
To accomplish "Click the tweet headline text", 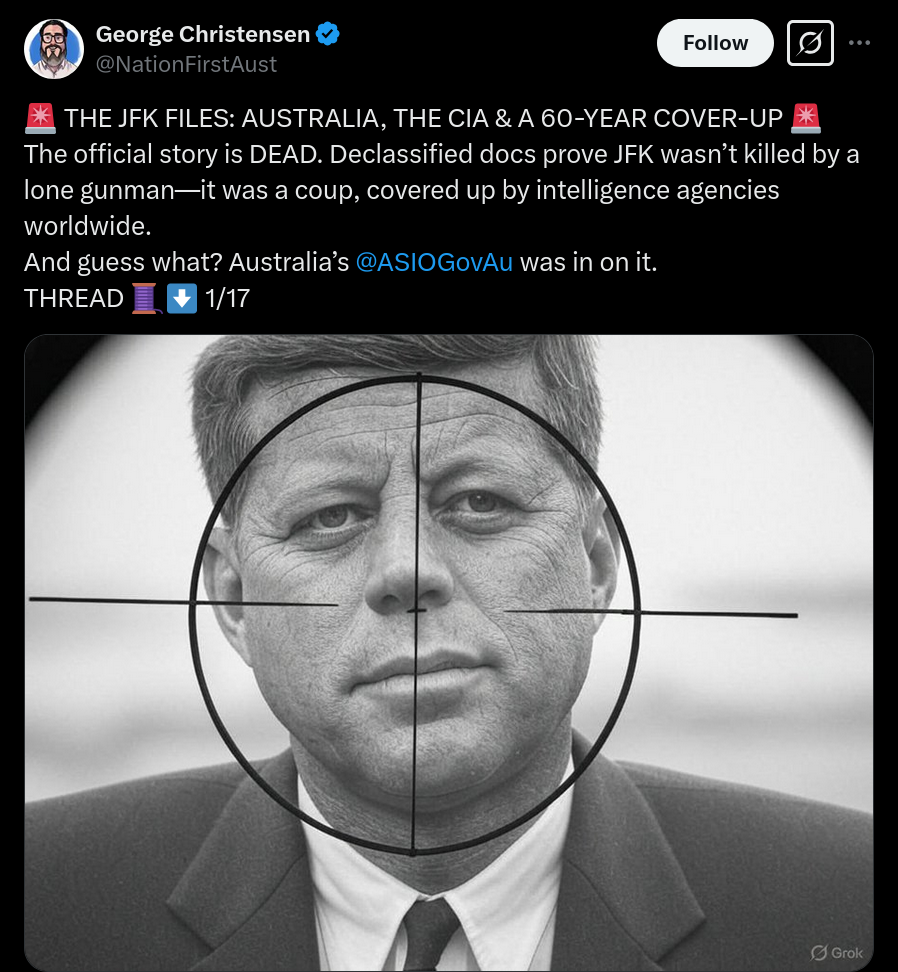I will (x=423, y=118).
